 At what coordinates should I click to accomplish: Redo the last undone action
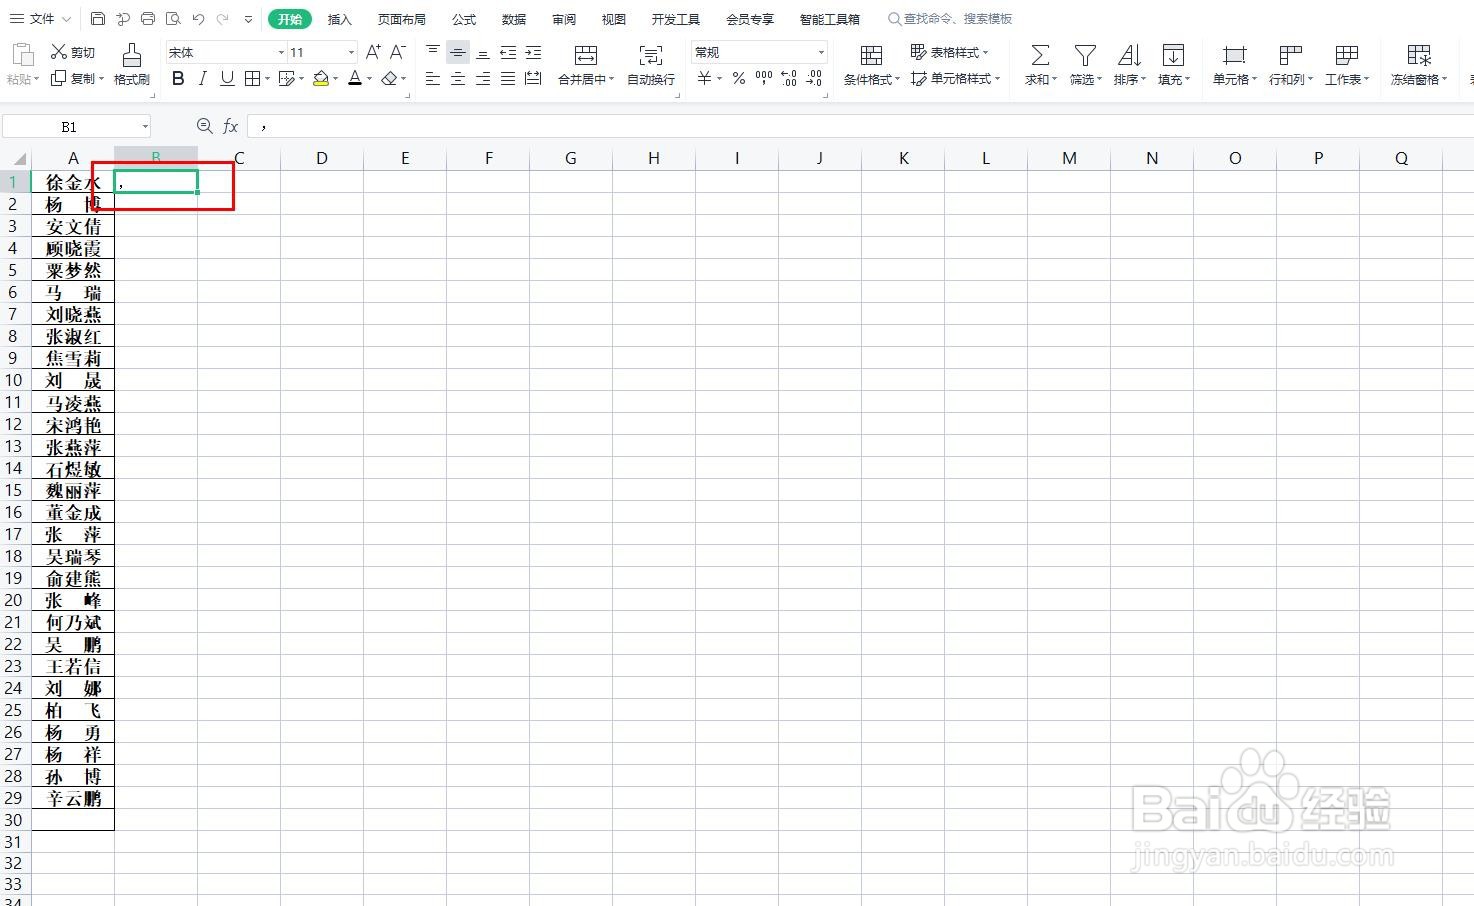tap(222, 19)
